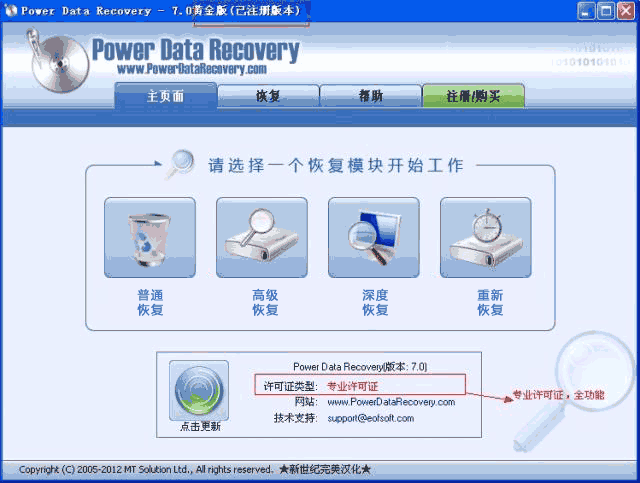Click the 深度恢复 label

375,303
